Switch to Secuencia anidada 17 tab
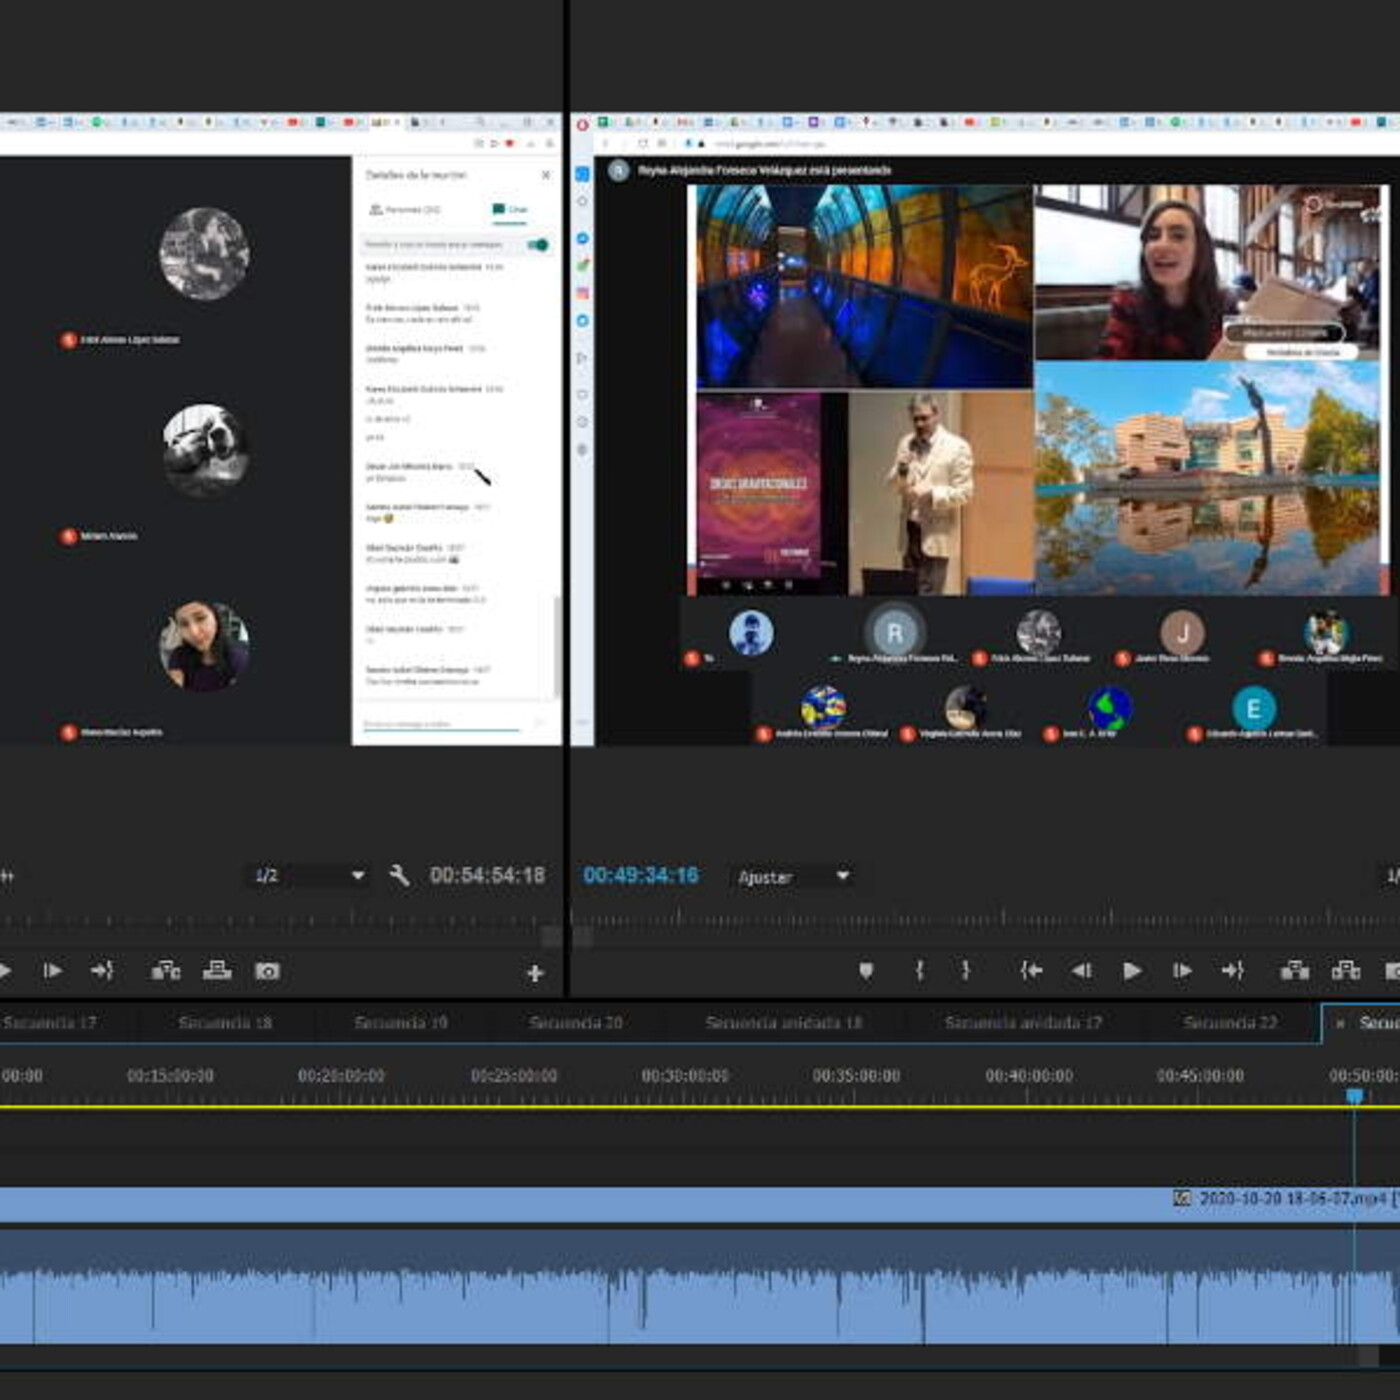The image size is (1400, 1400). 1023,1023
